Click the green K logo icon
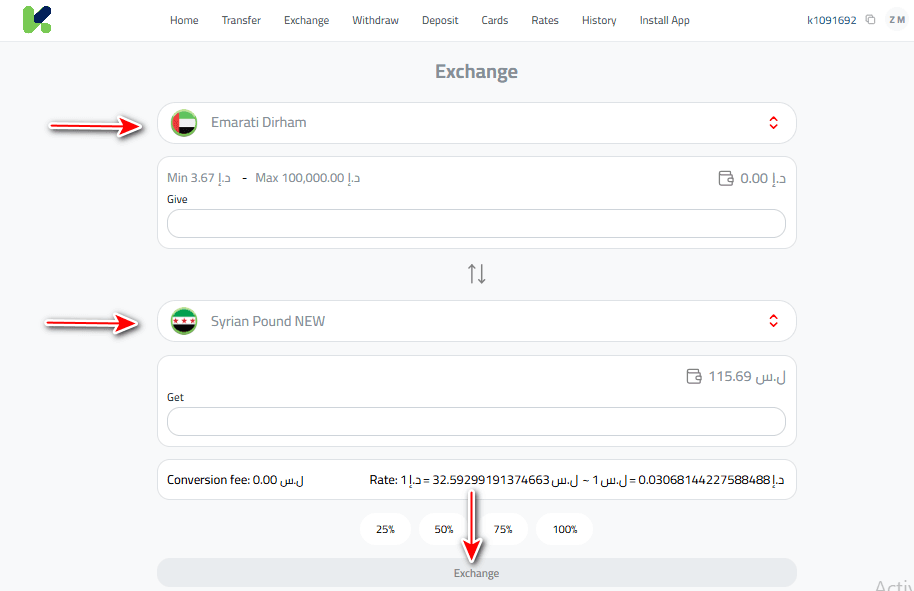 37,20
